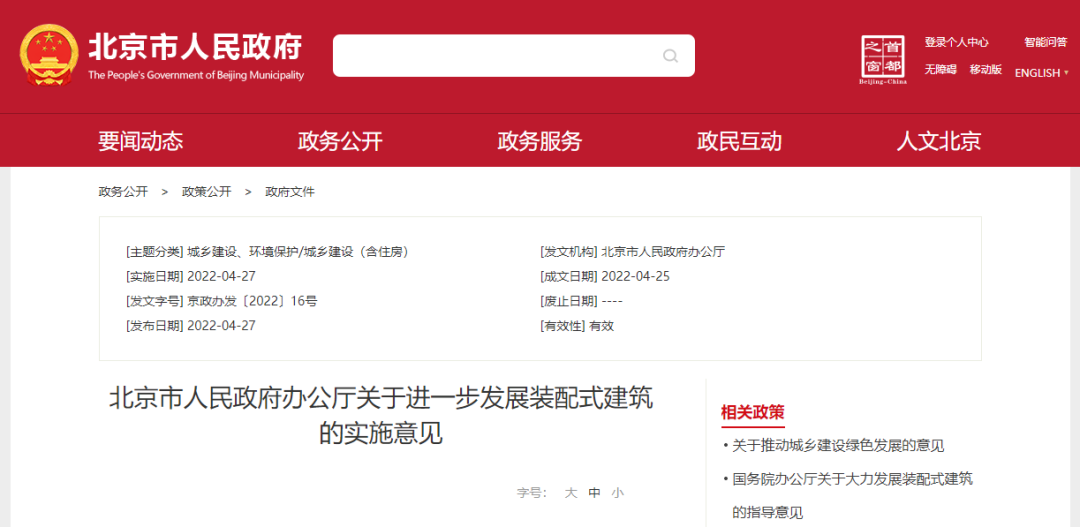Click the document number 京政办发〔2022〕16号
Screen dimensions: 1080x527
click(252, 301)
